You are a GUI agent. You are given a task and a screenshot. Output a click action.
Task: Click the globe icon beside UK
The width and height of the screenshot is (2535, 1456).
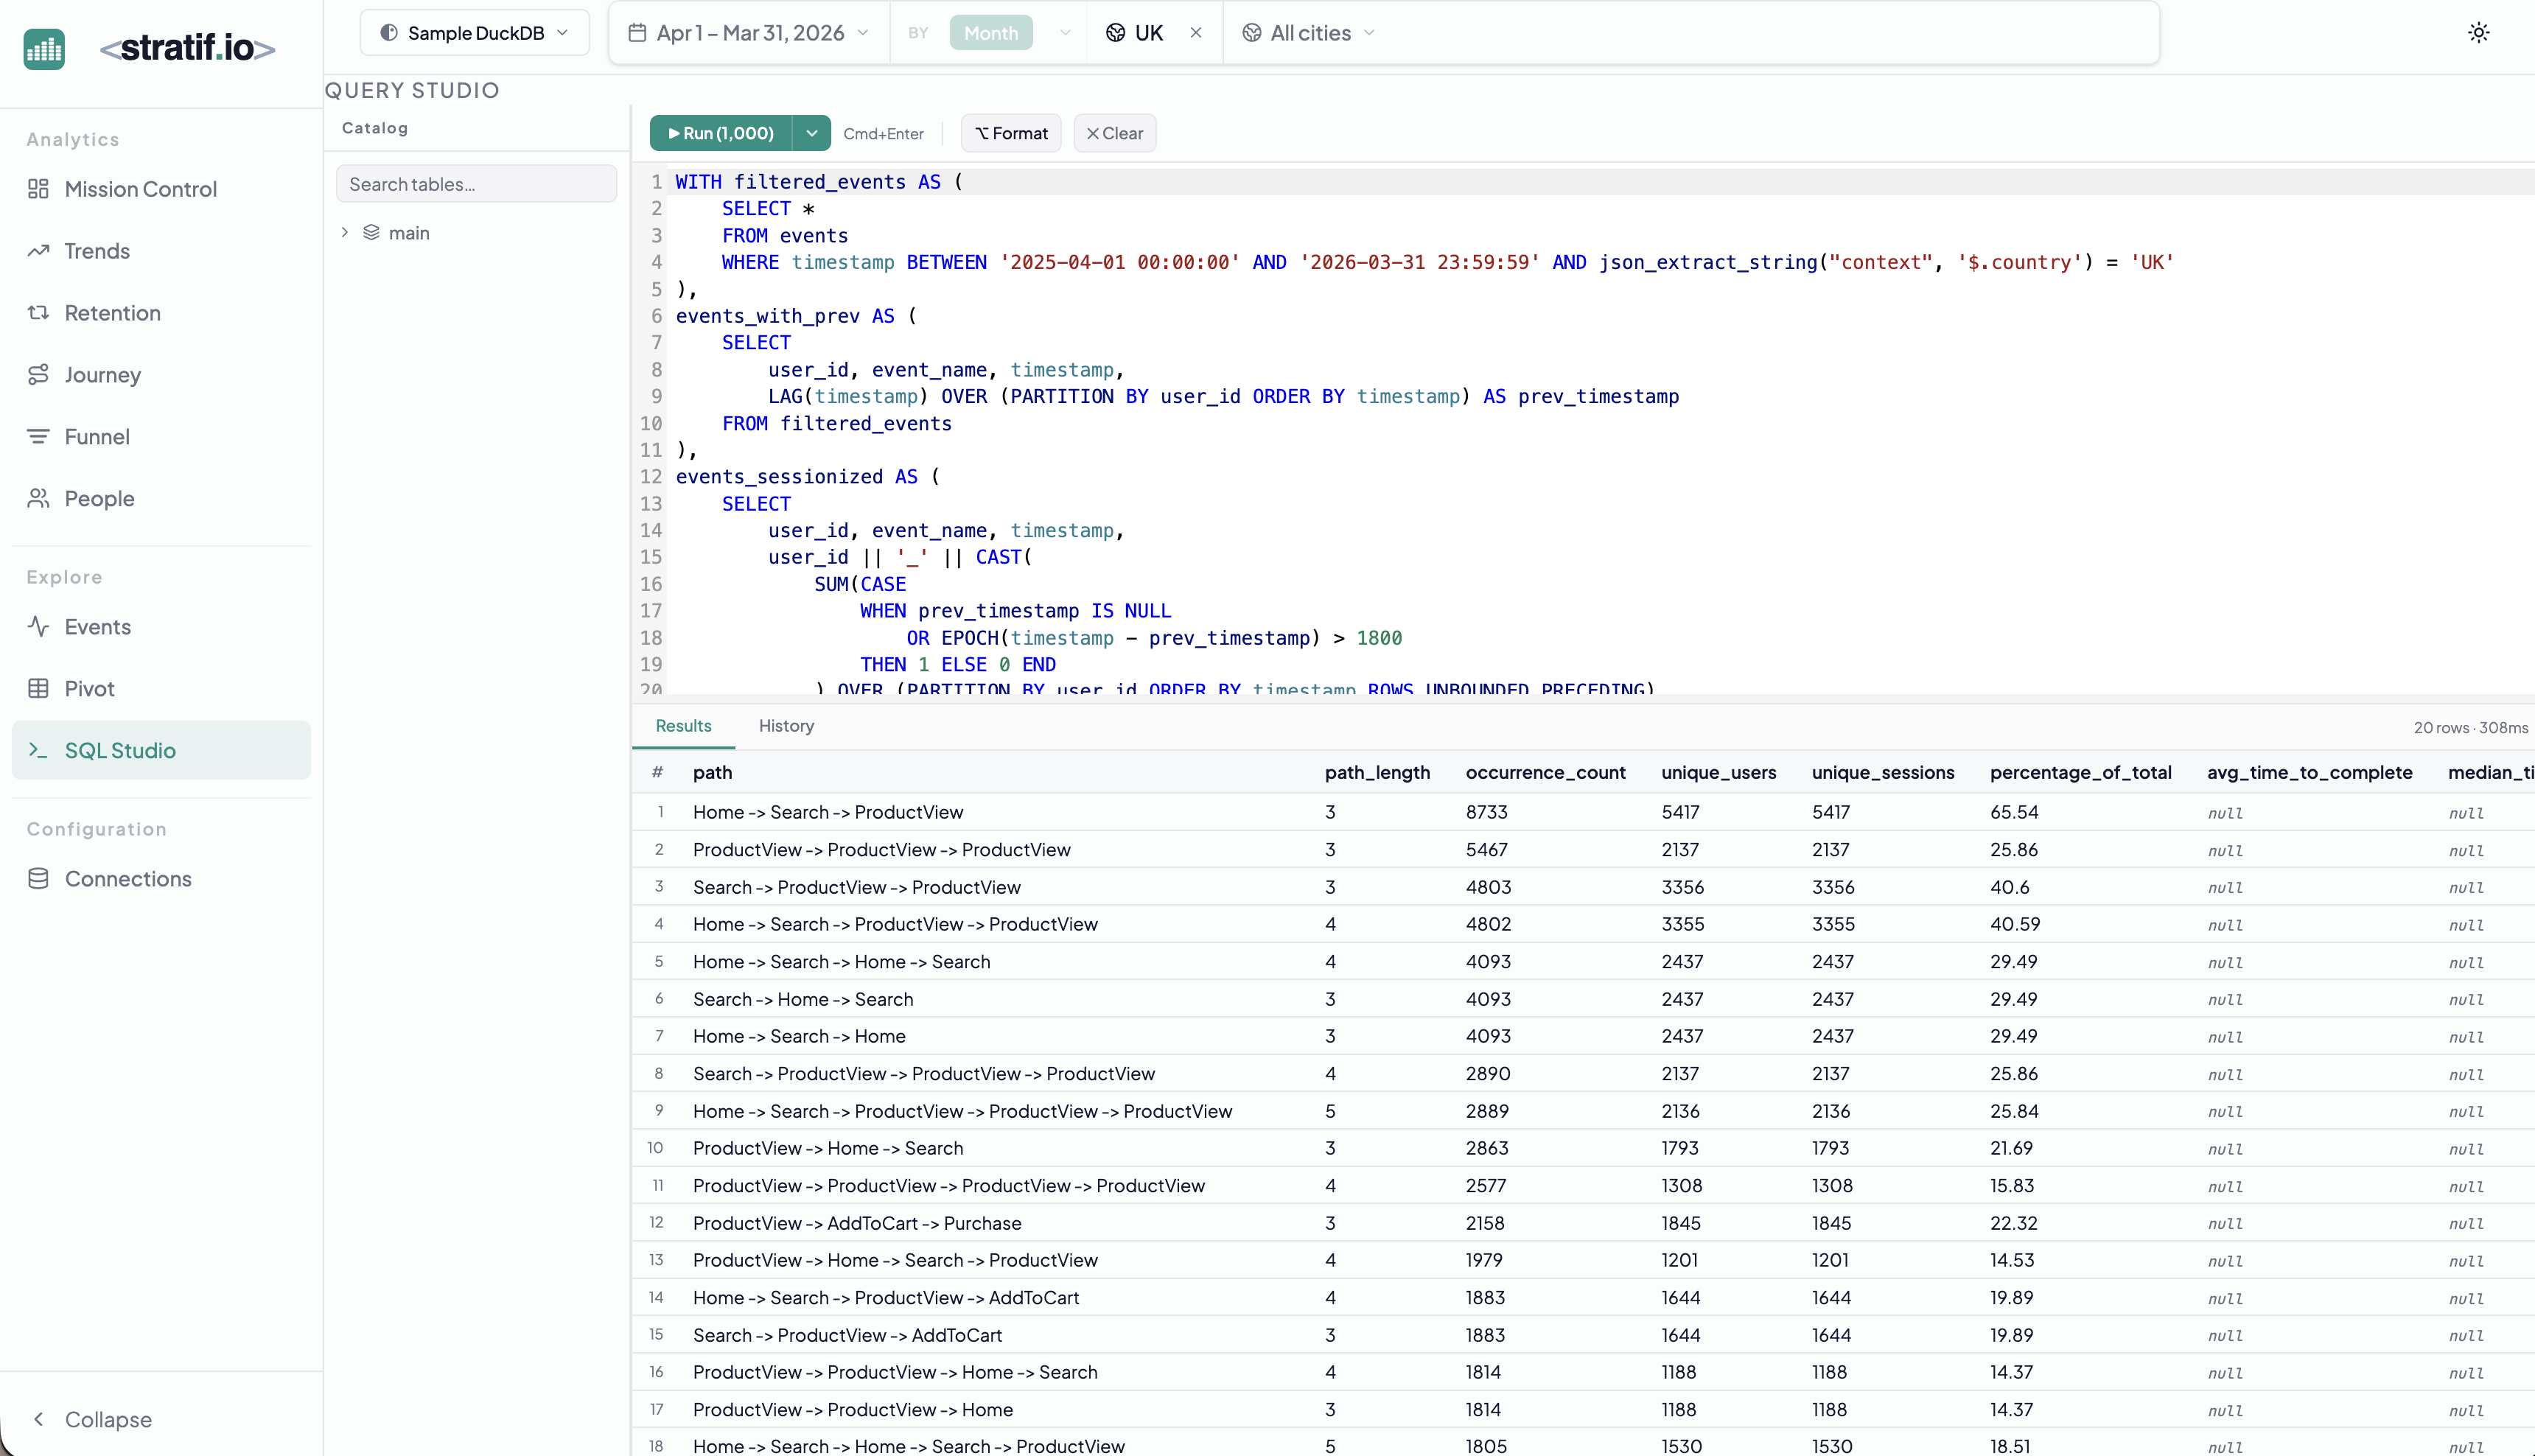coord(1116,33)
